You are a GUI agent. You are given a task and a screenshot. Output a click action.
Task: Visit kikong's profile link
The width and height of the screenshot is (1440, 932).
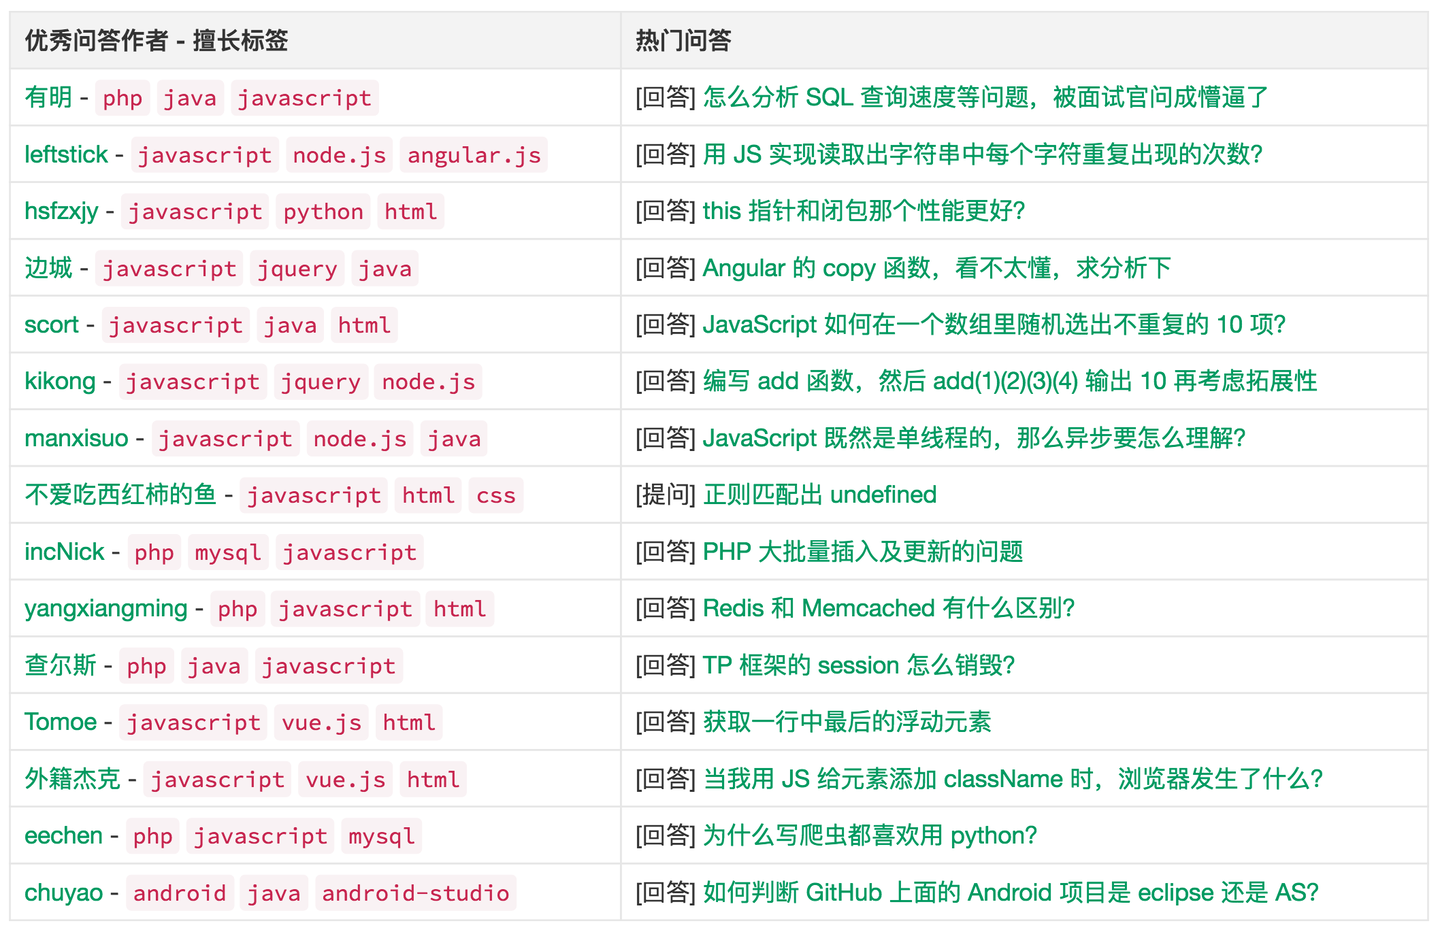pos(60,381)
